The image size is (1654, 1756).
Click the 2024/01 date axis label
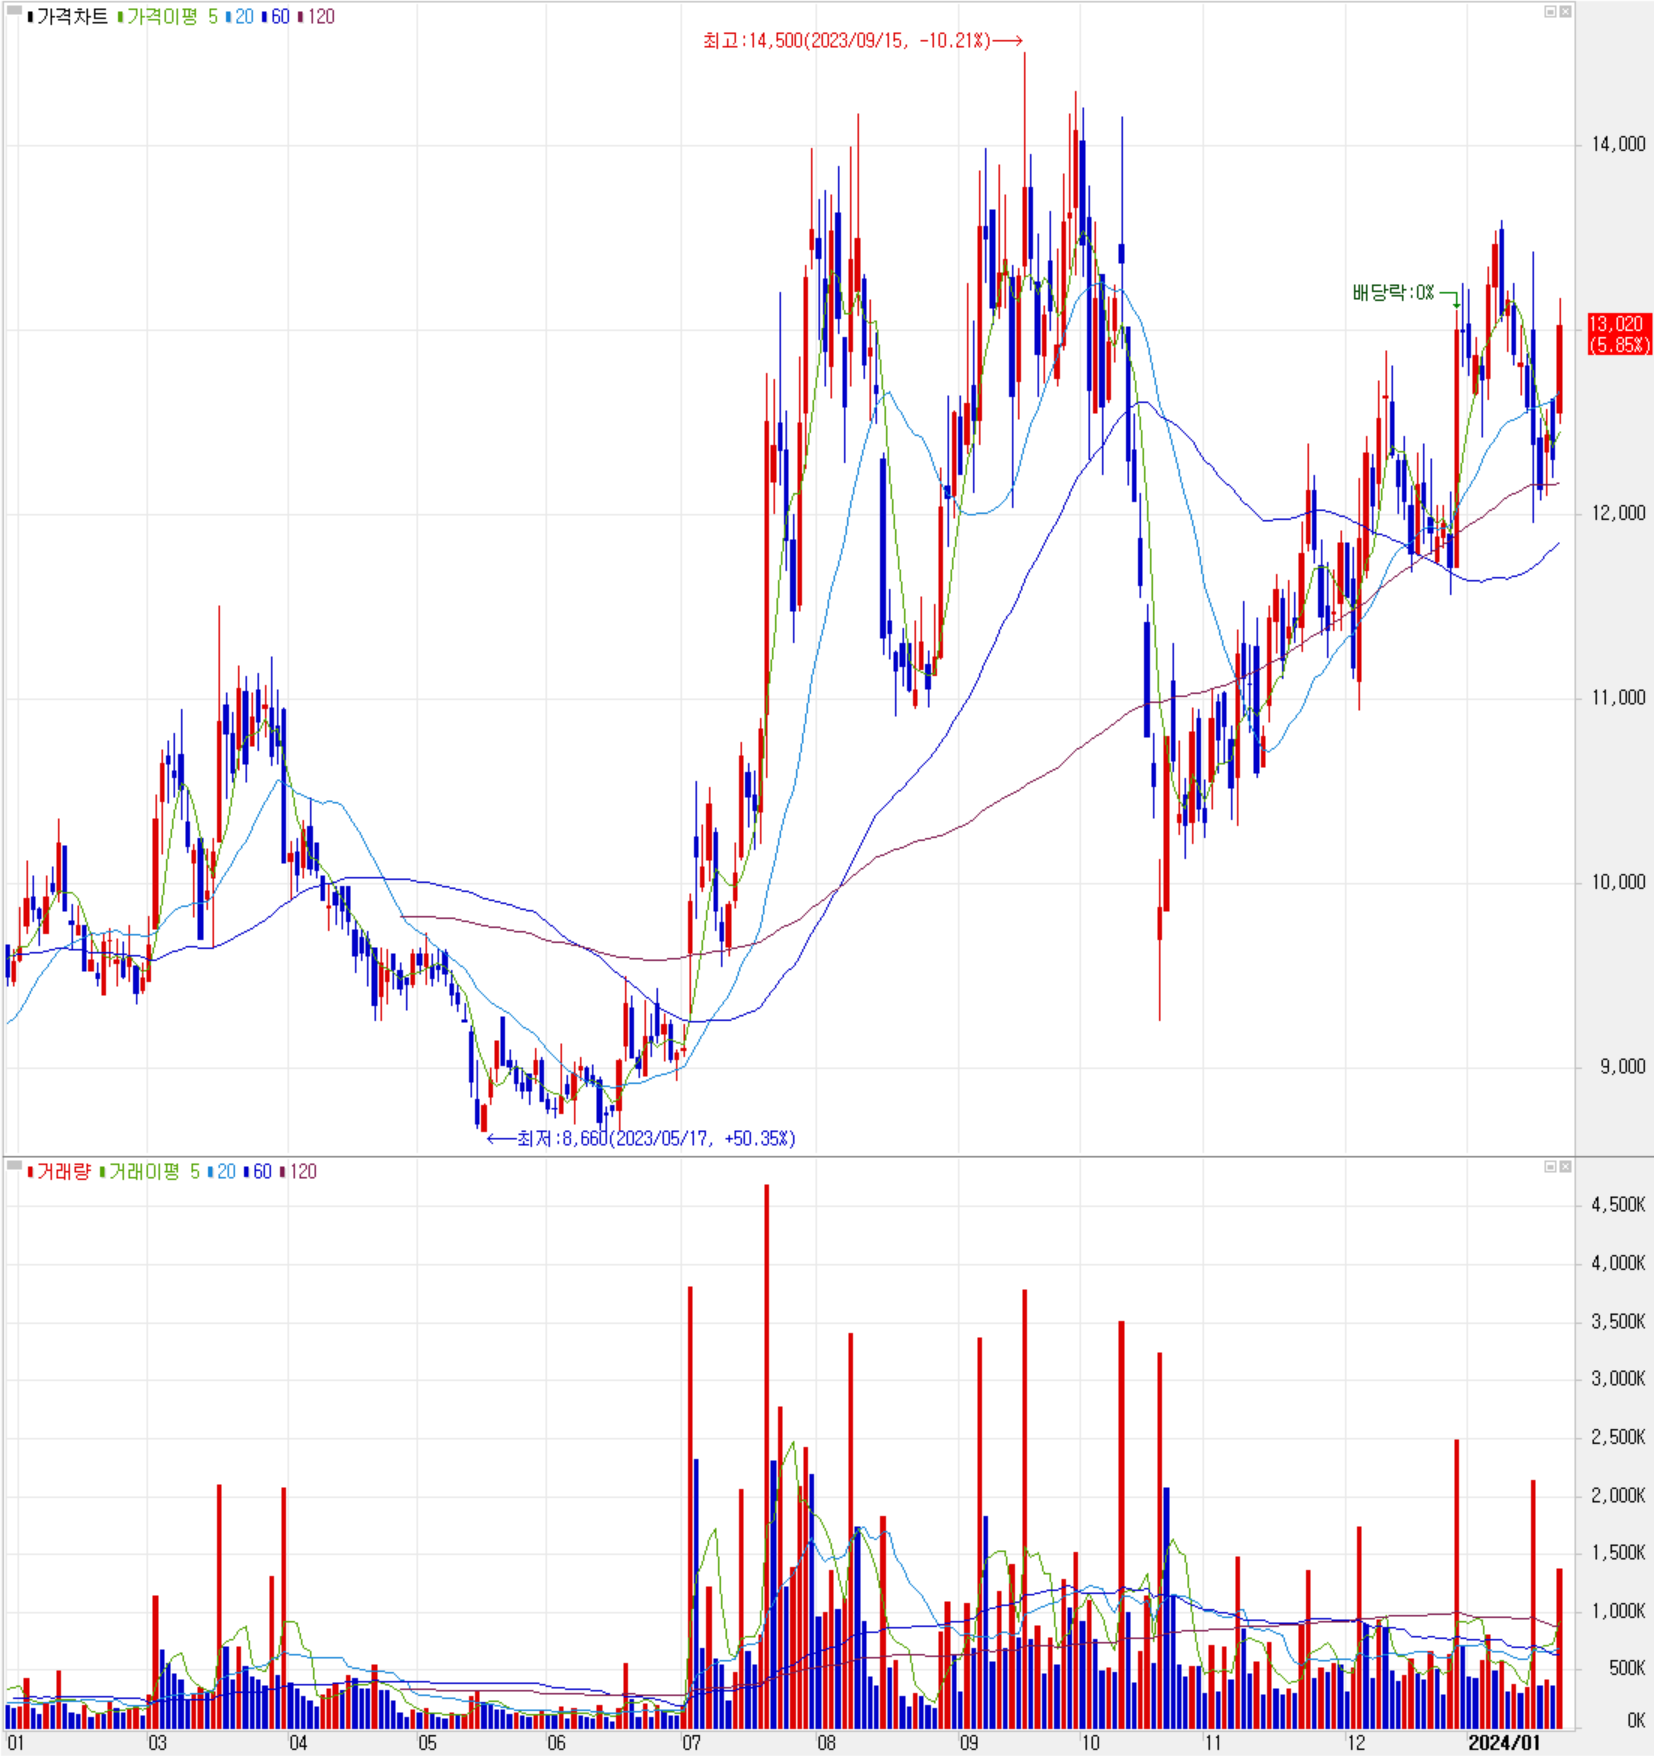pyautogui.click(x=1504, y=1743)
